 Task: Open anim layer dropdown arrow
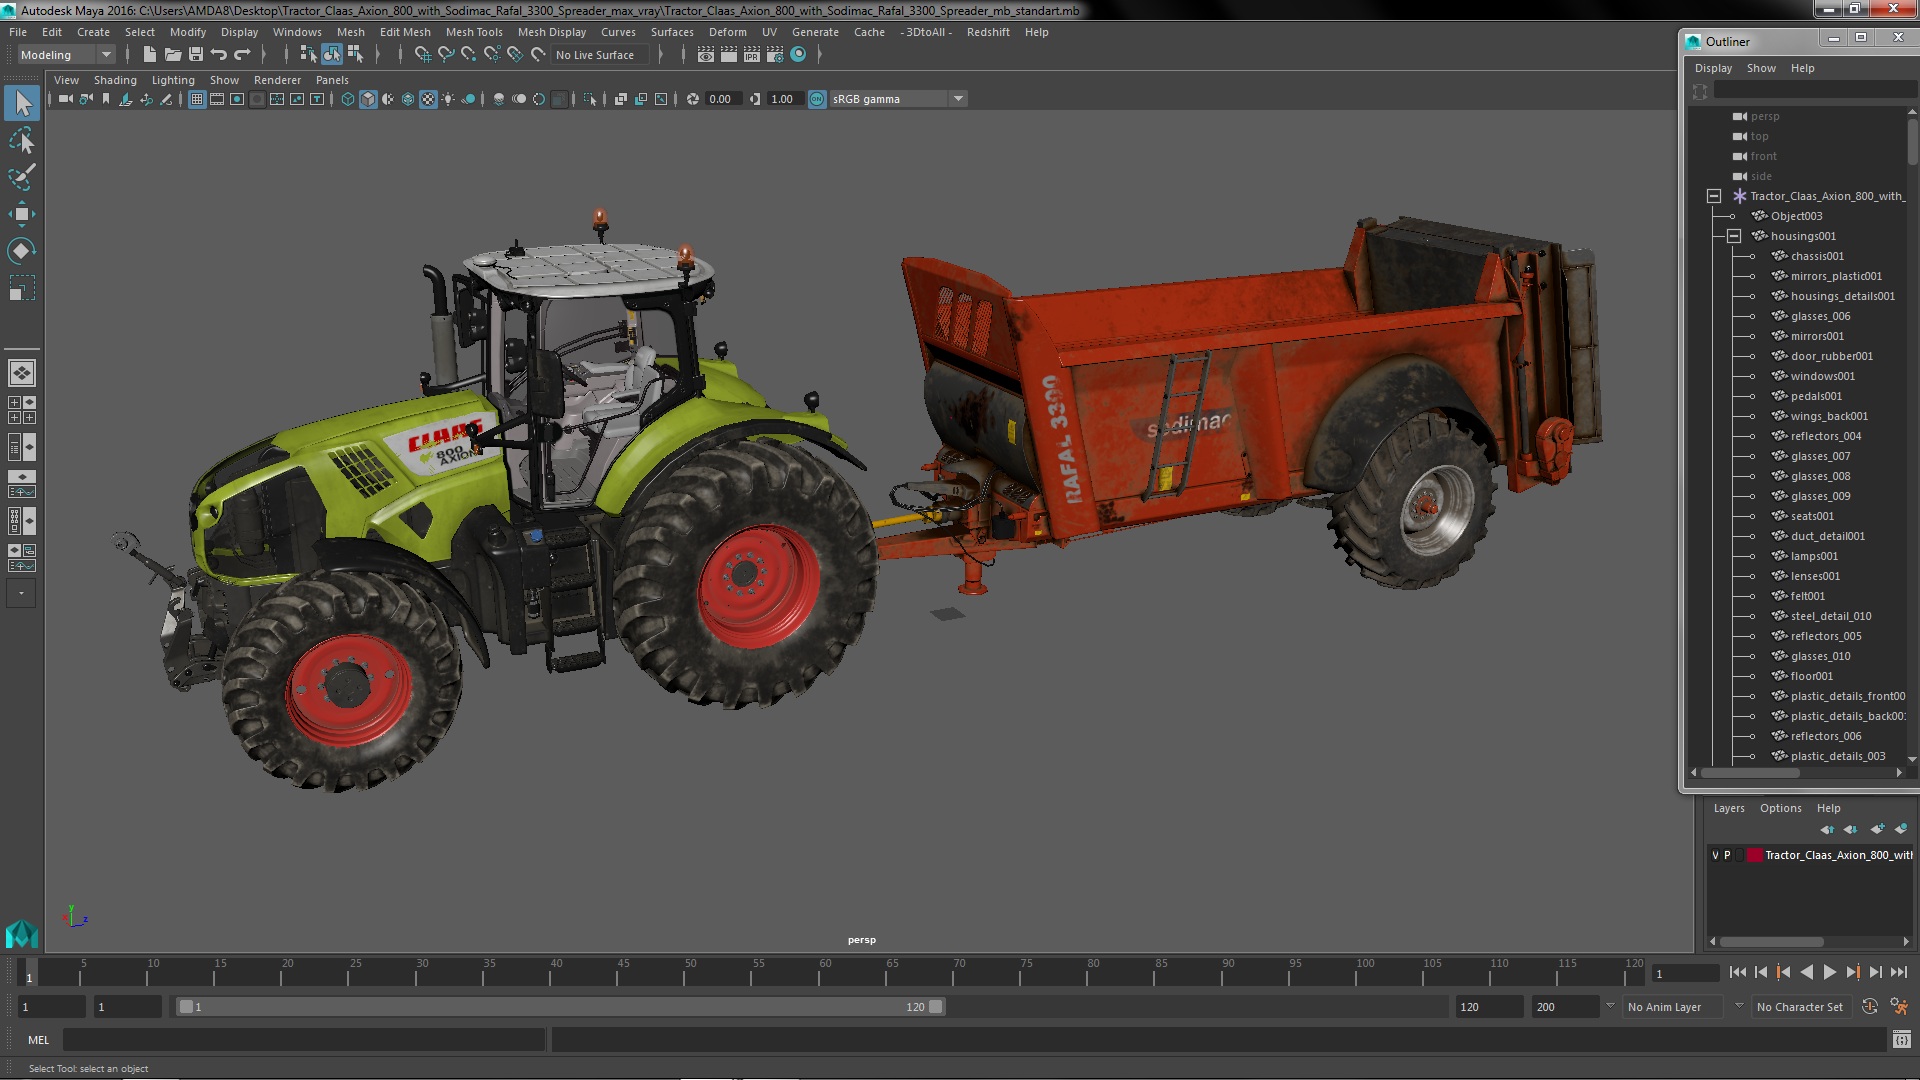coord(1610,1006)
